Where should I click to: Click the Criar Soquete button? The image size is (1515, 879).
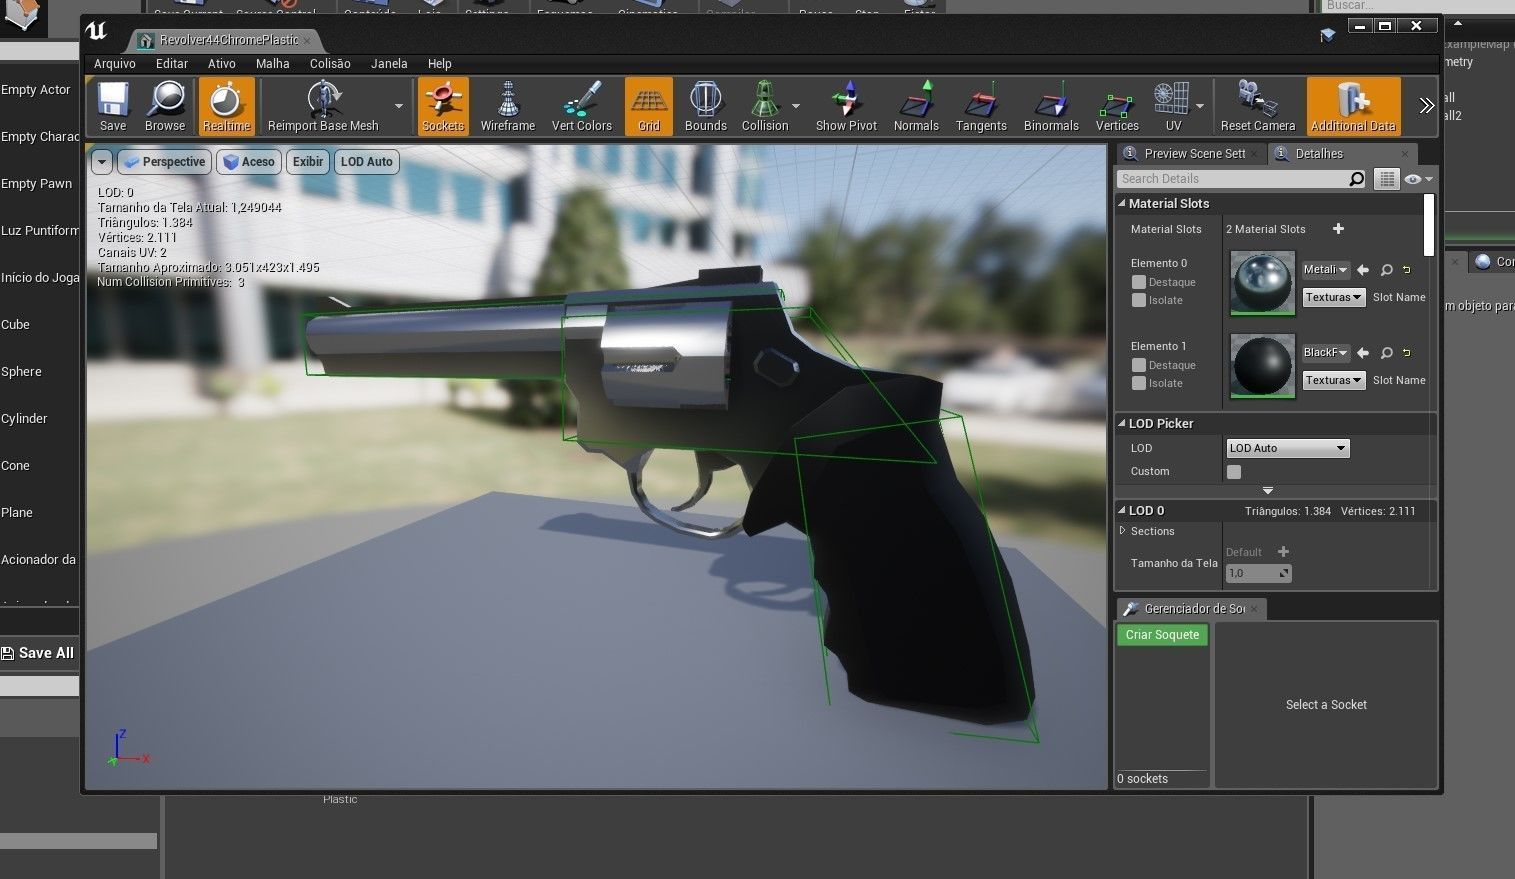point(1162,635)
